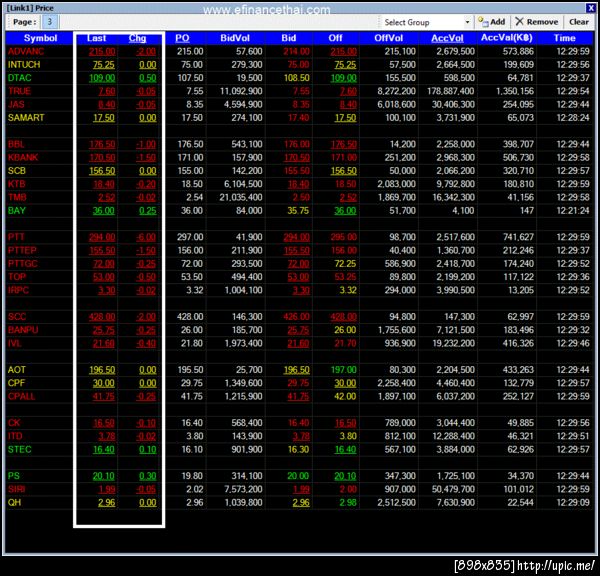Select the IVL symbol

click(x=15, y=343)
